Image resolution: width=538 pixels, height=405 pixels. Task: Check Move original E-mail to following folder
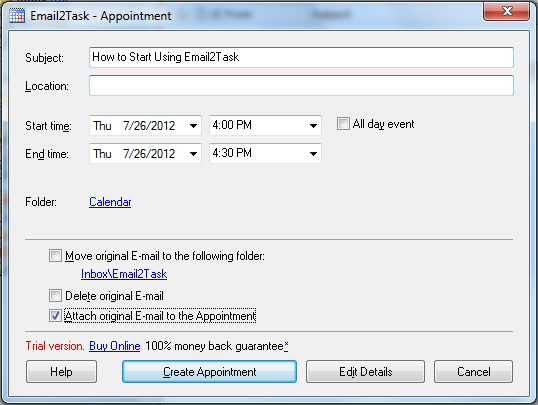tap(55, 256)
